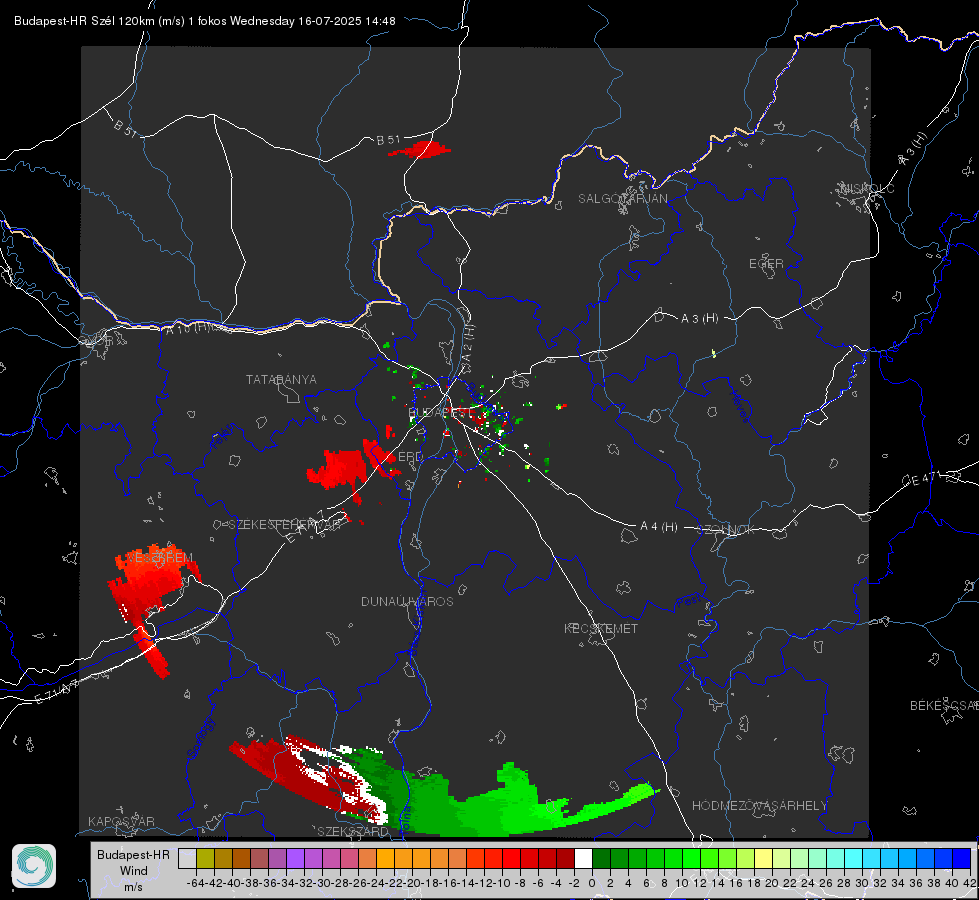Click the 'SZÉKESFEHÉRVÁR' city label

click(x=287, y=524)
